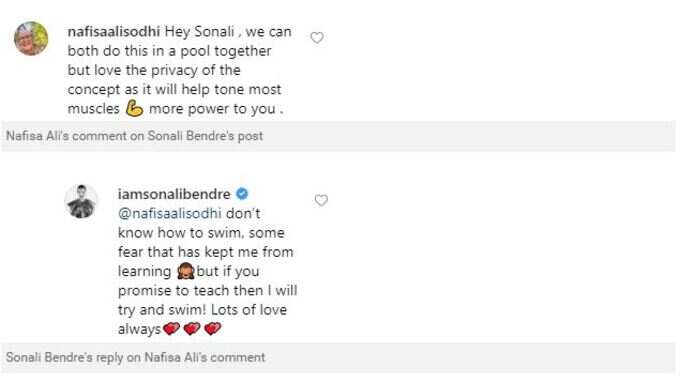The image size is (680, 382).
Task: Open nafisaalisodhi's profile picture
Action: (x=31, y=39)
